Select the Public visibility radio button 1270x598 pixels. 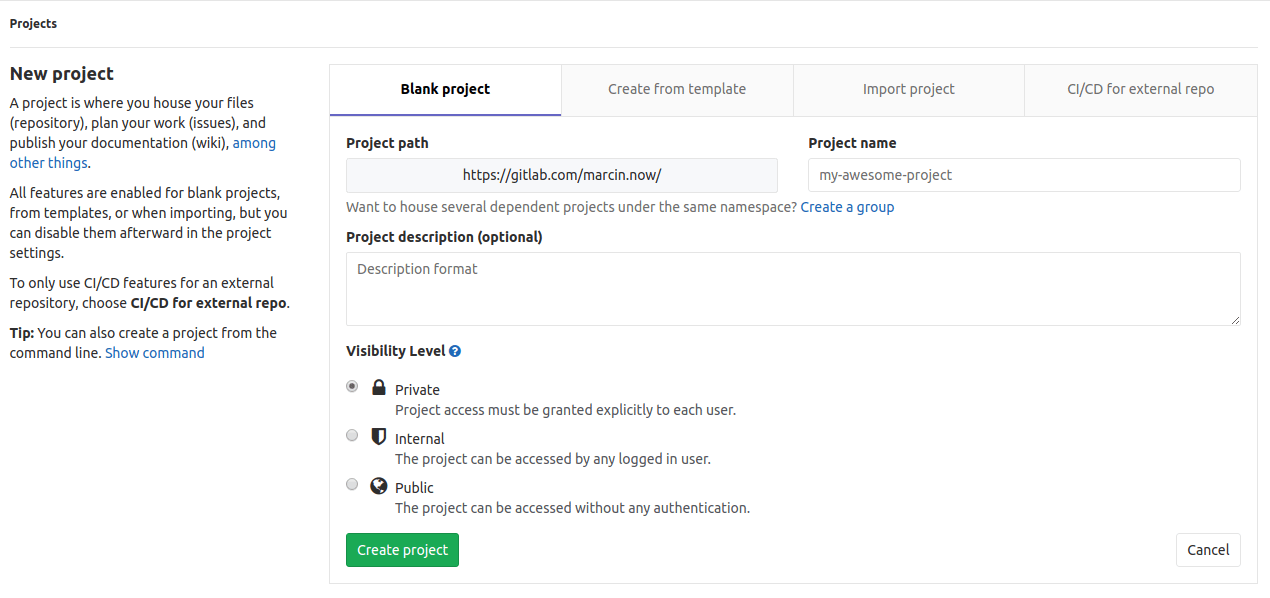(352, 484)
